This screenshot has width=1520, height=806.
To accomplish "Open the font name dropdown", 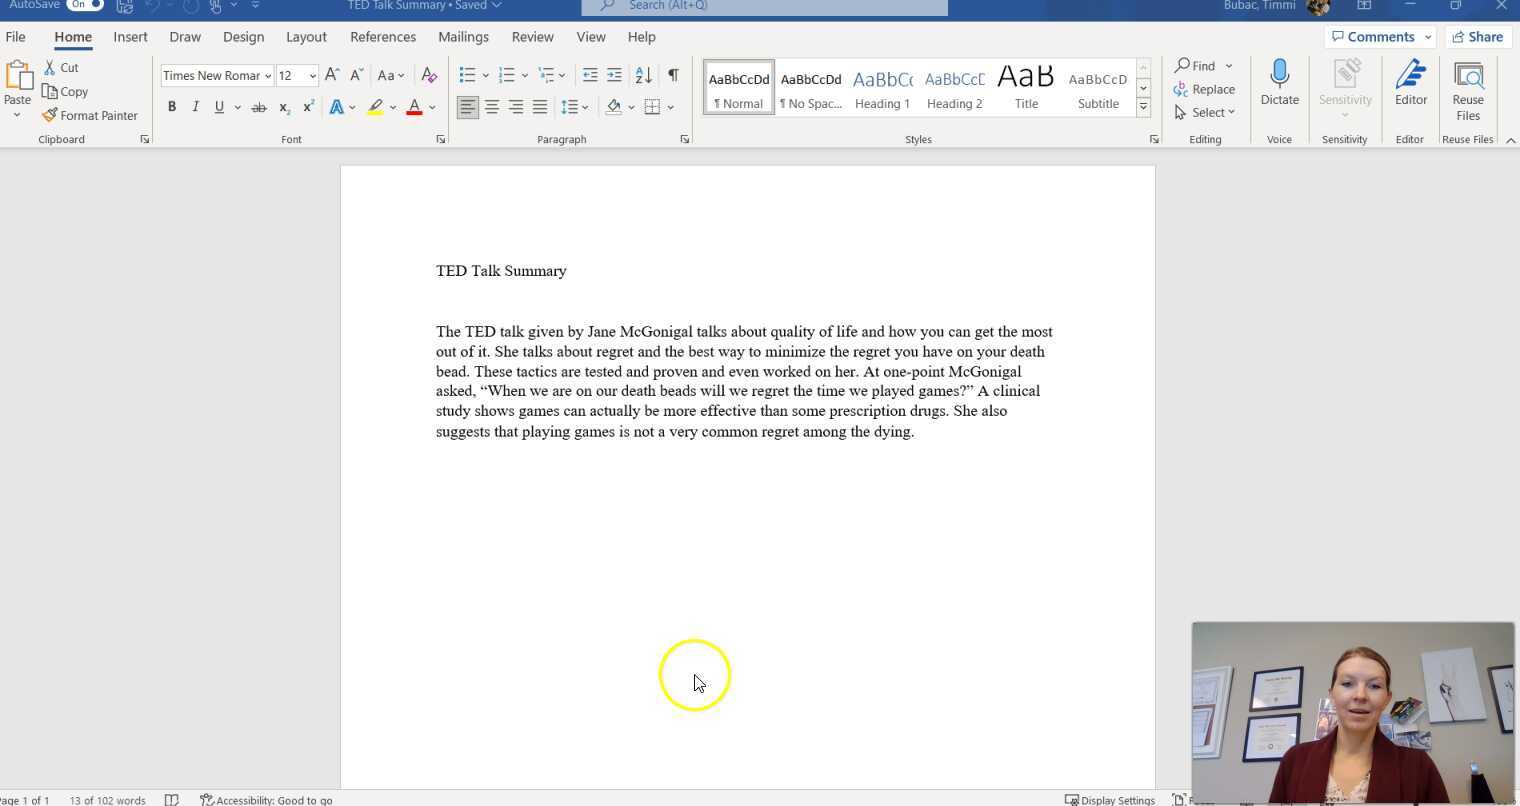I will pos(268,76).
